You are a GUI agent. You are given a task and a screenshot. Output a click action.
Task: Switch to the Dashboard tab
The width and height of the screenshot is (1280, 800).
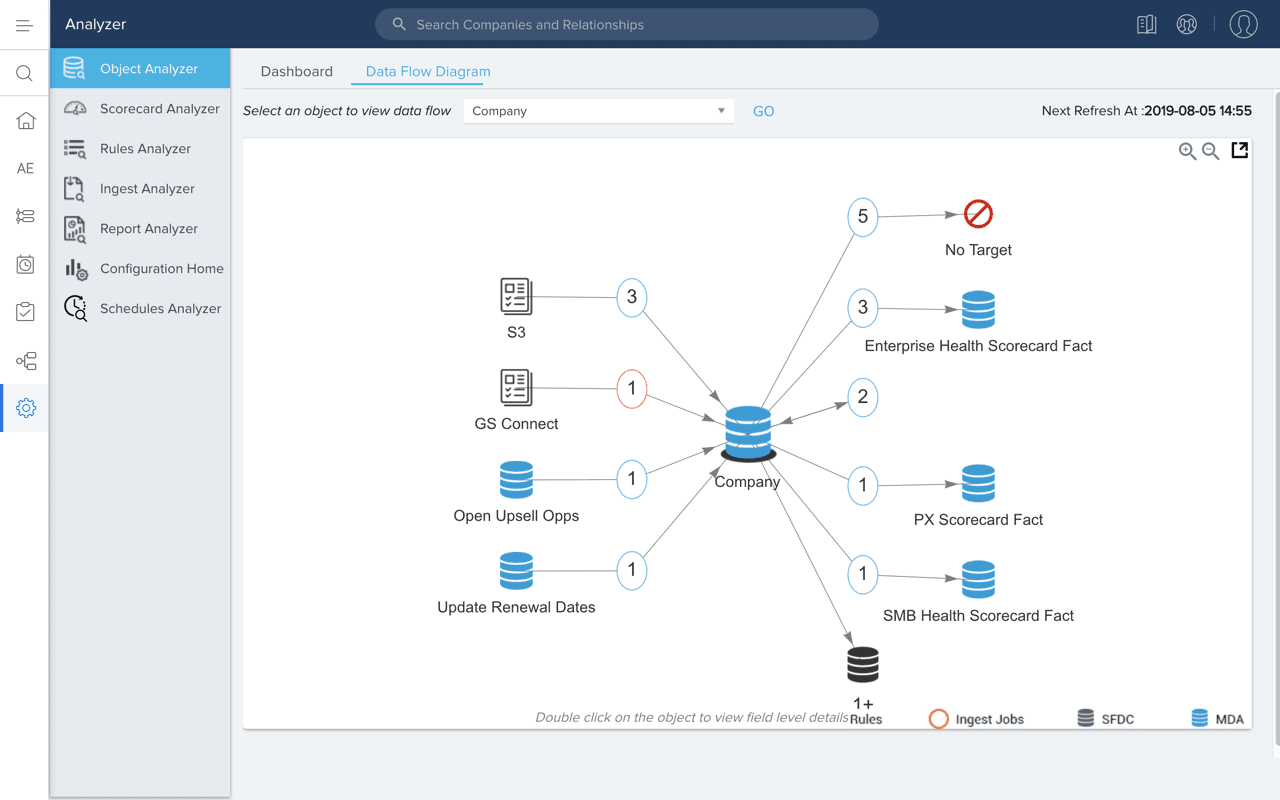[x=296, y=72]
